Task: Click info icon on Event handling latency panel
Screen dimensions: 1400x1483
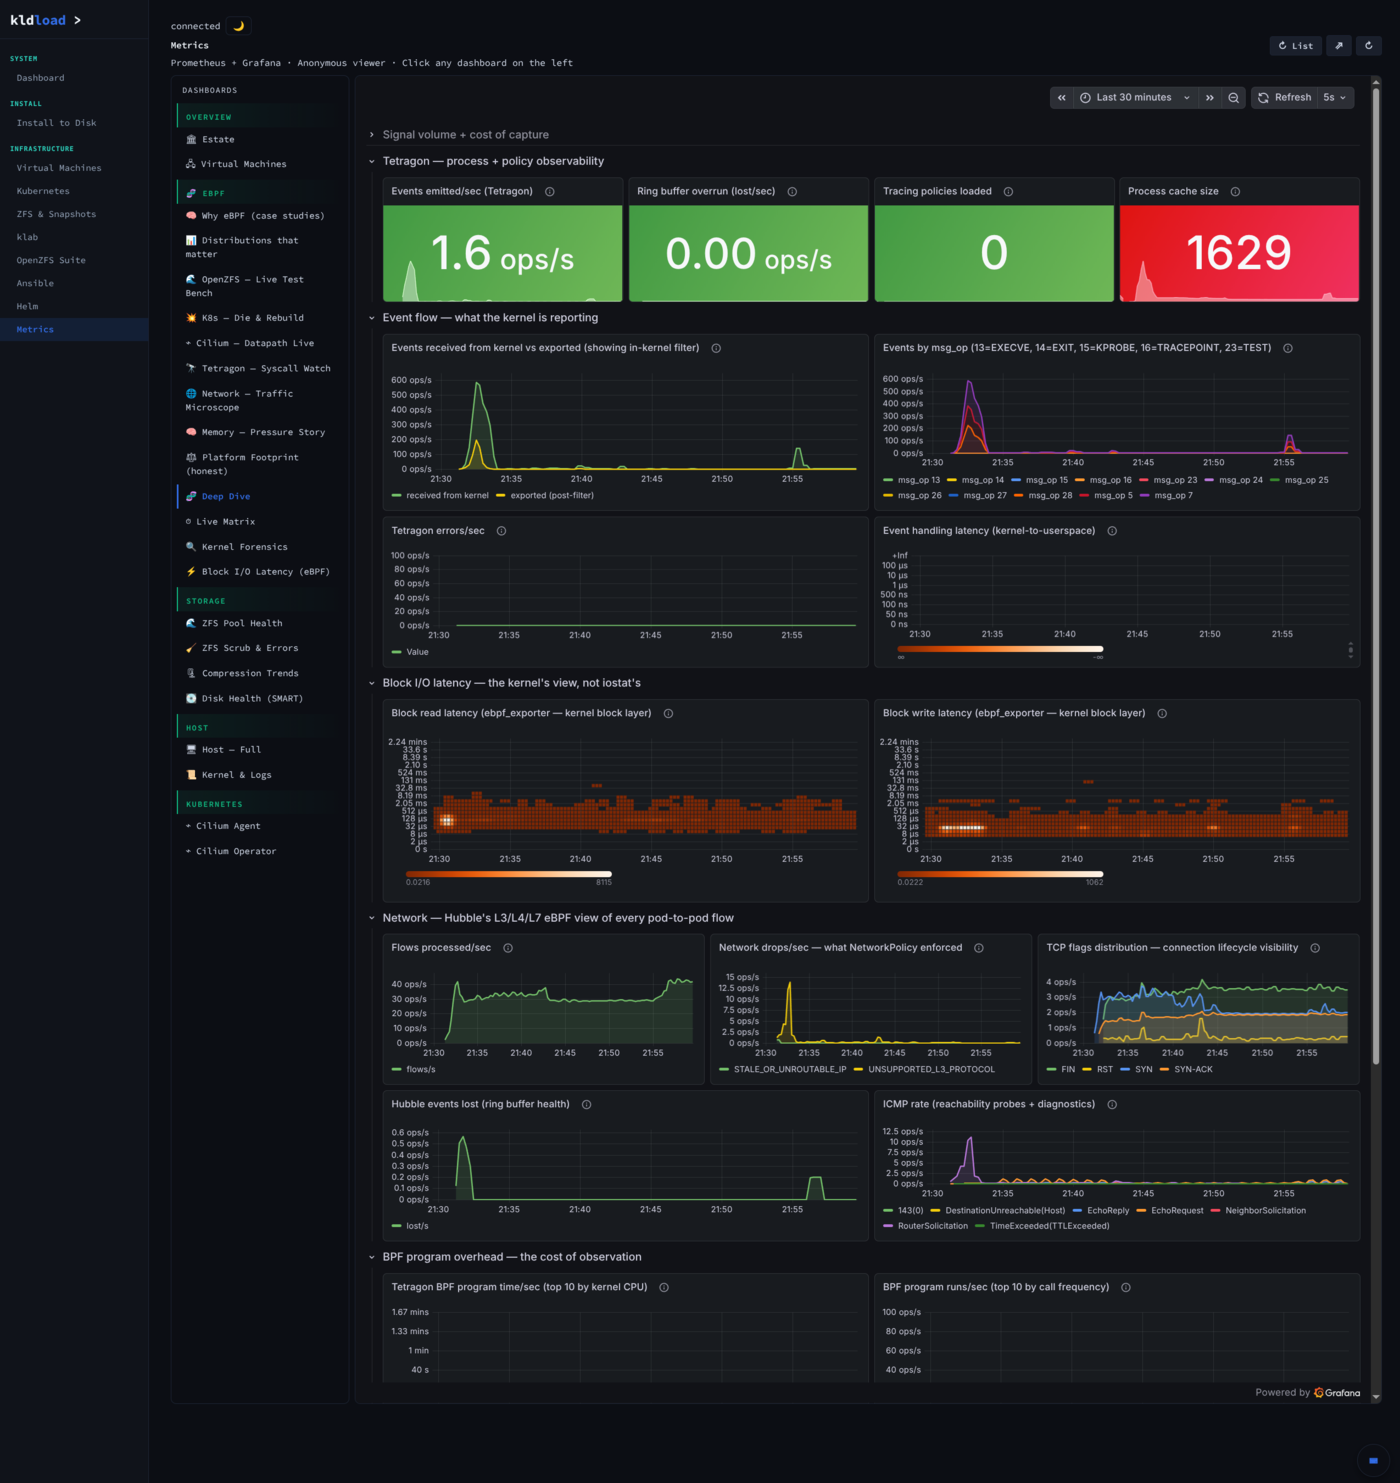Action: 1112,531
